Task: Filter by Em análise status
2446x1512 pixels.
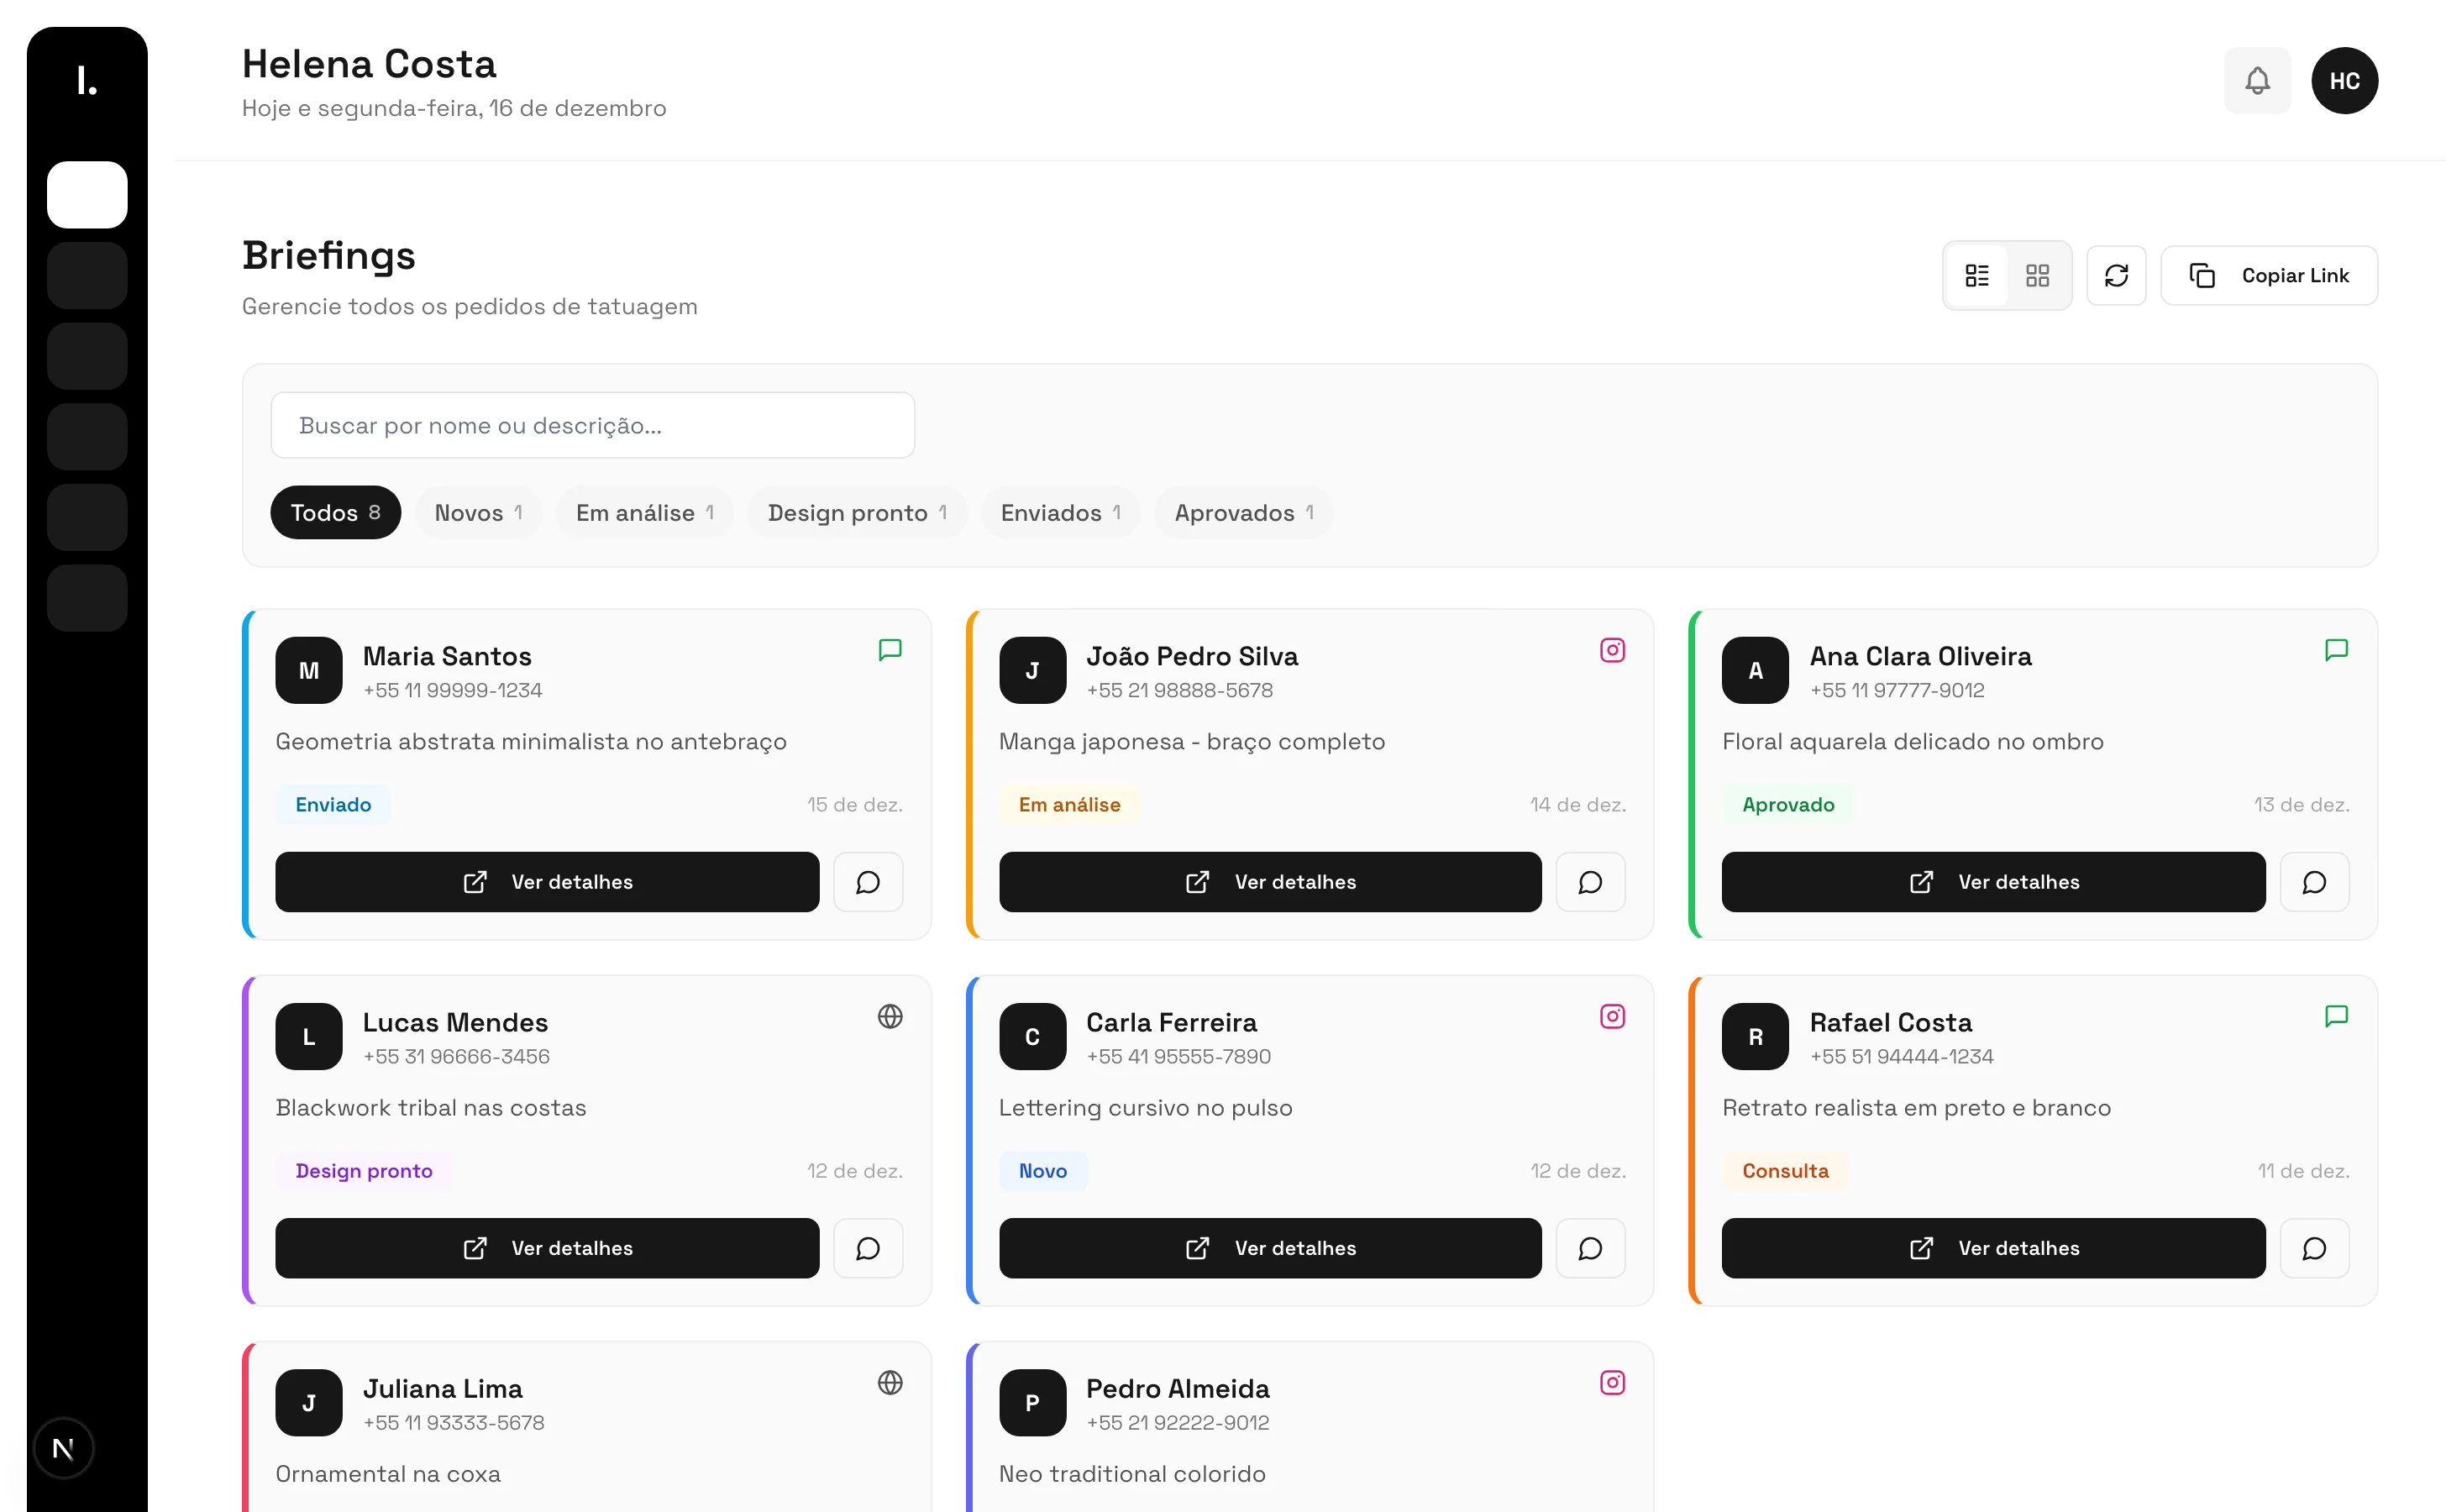Action: point(644,513)
